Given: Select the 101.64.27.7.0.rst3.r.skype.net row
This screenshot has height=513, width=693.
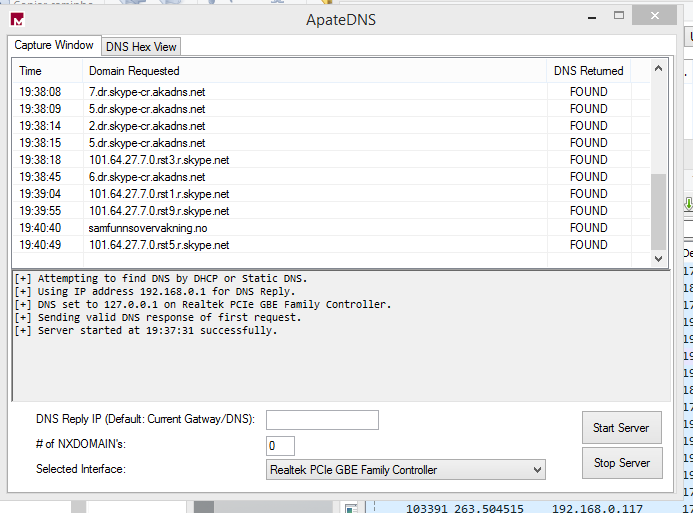Looking at the screenshot, I should pos(331,160).
